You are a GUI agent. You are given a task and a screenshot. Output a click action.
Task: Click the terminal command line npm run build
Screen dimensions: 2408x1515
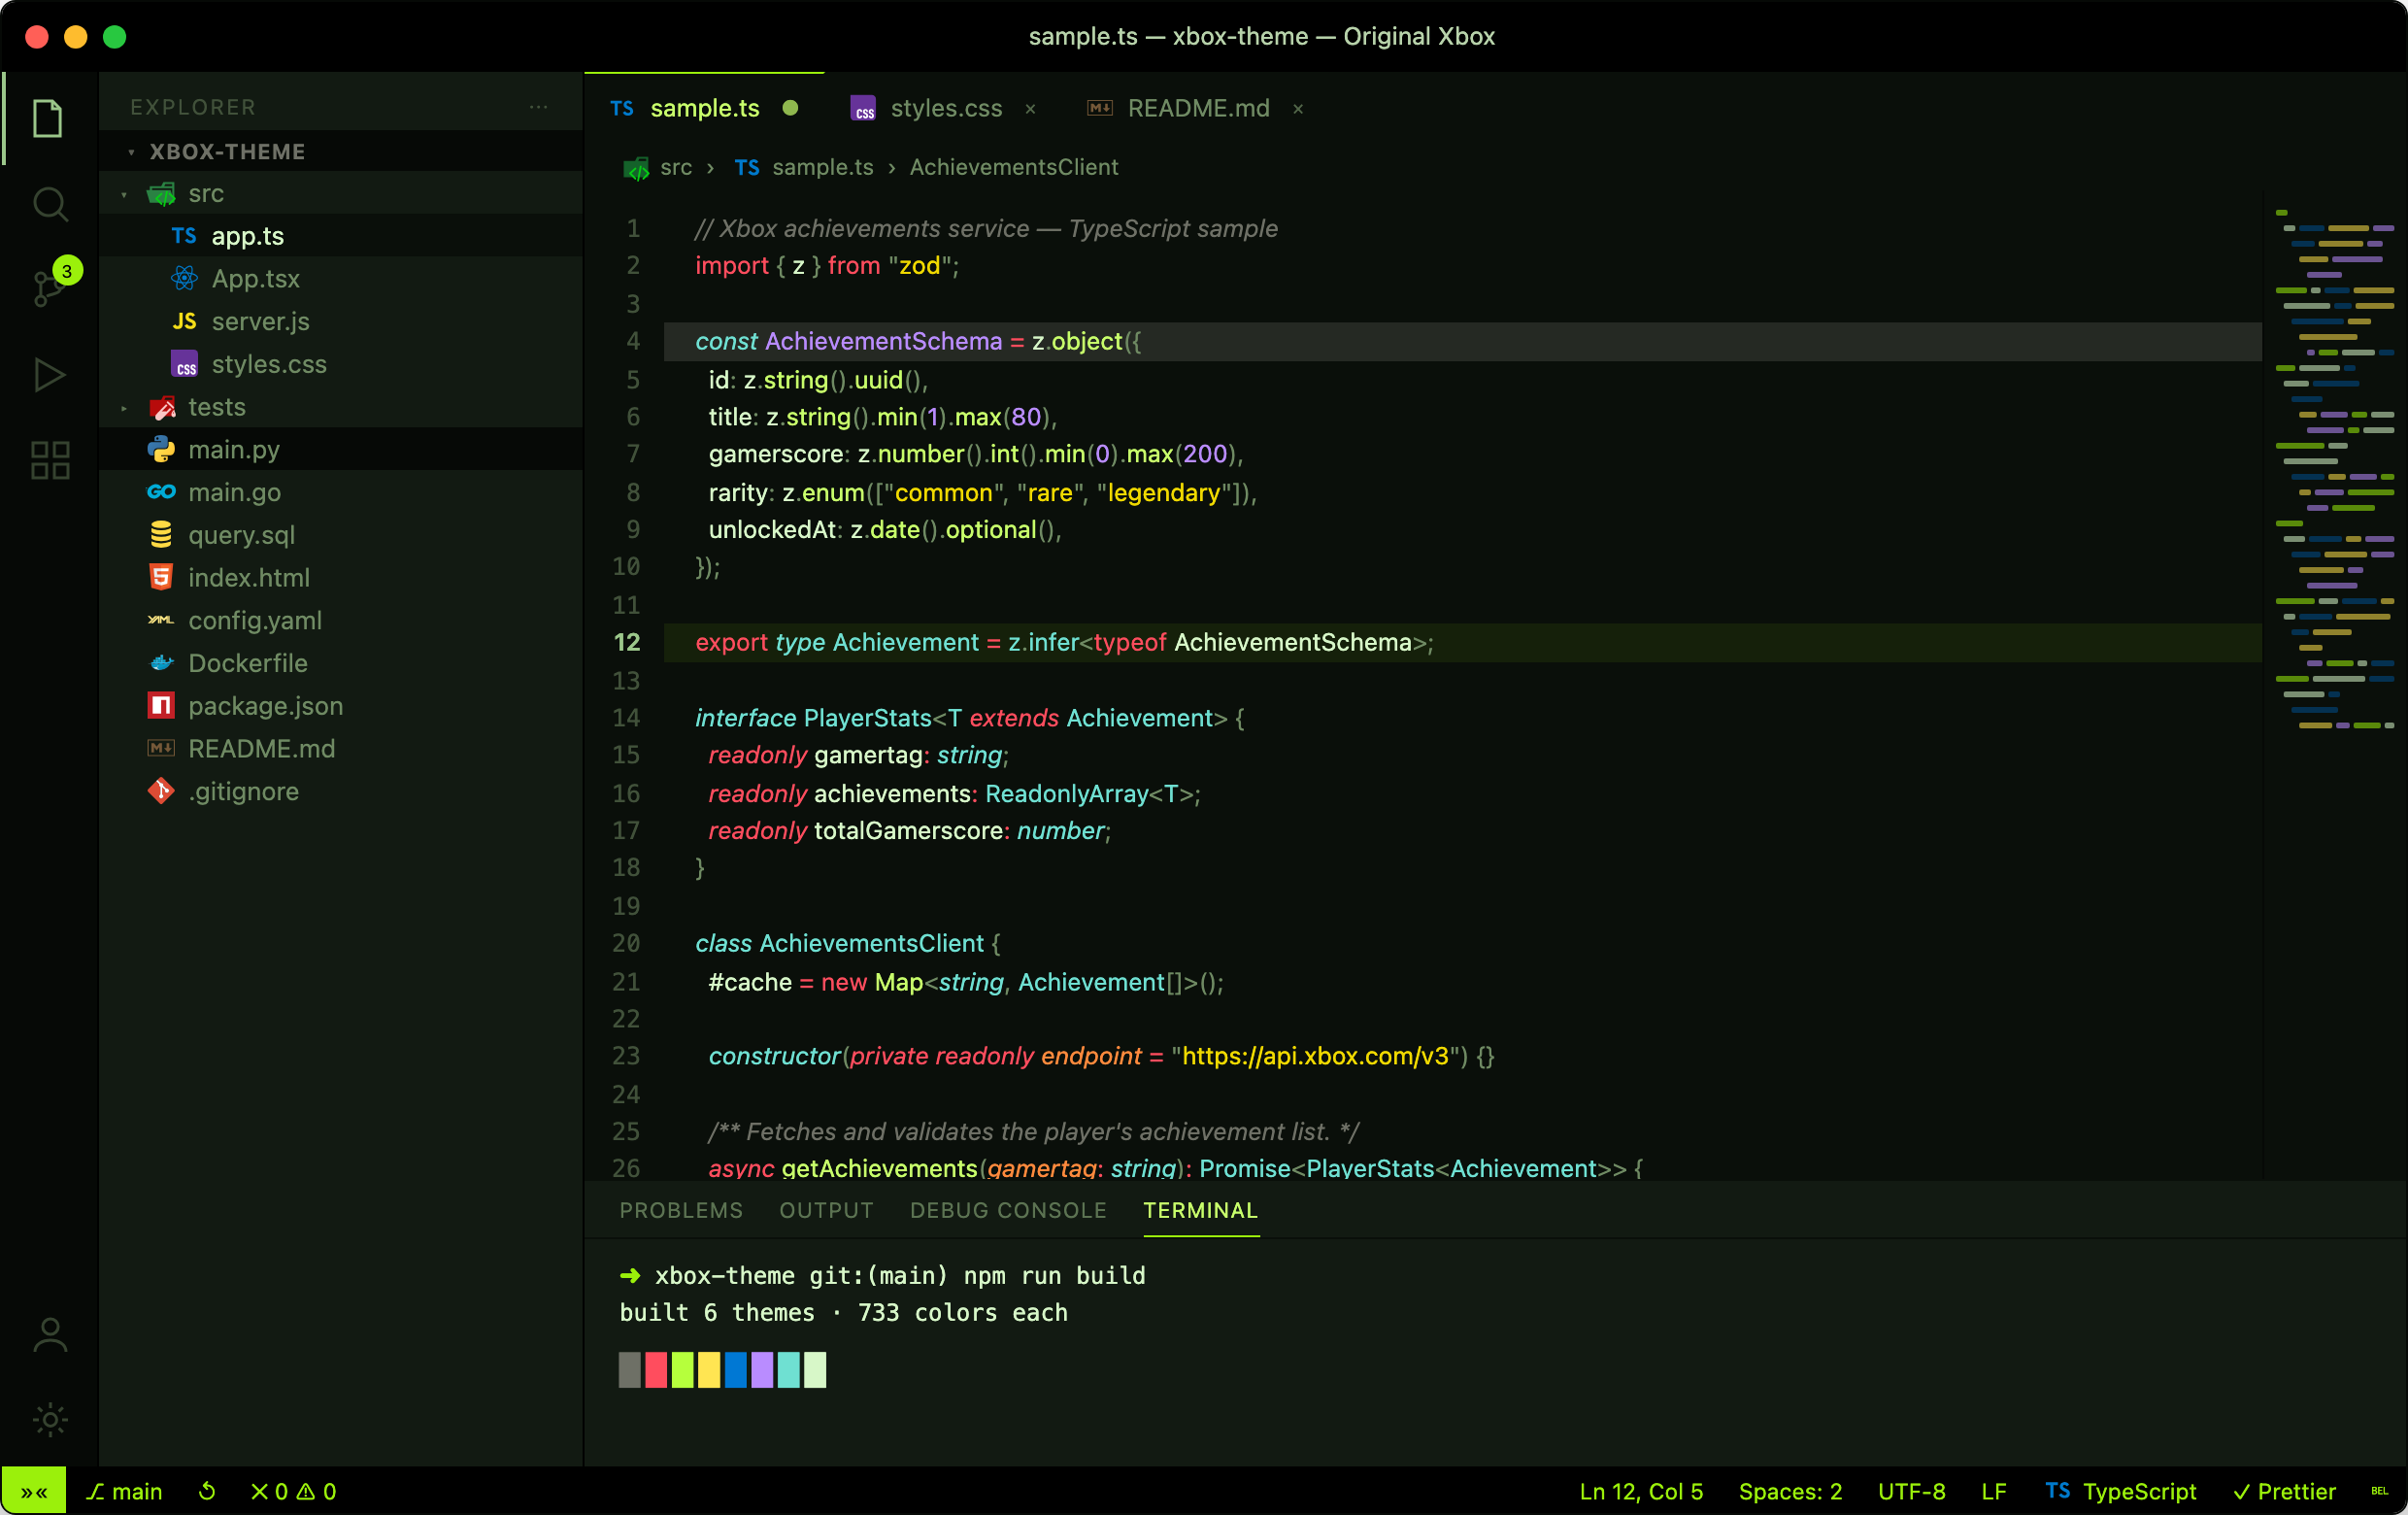882,1275
